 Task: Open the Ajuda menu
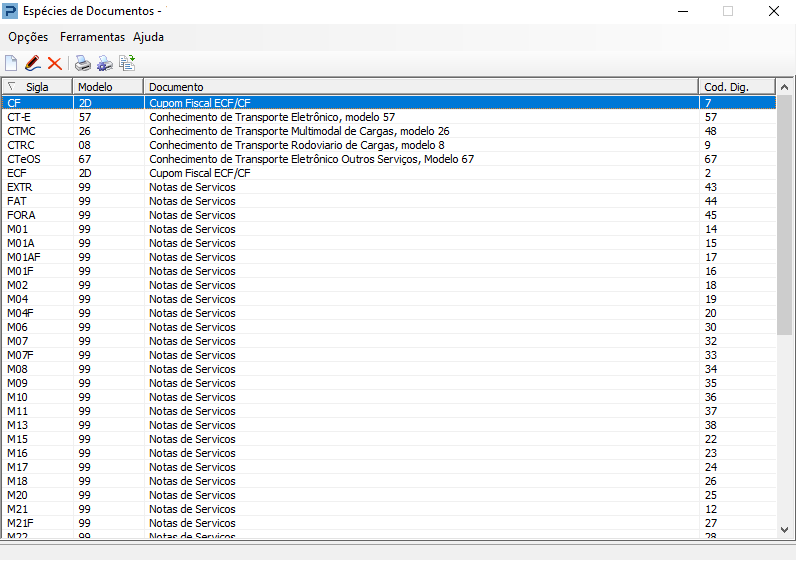148,37
